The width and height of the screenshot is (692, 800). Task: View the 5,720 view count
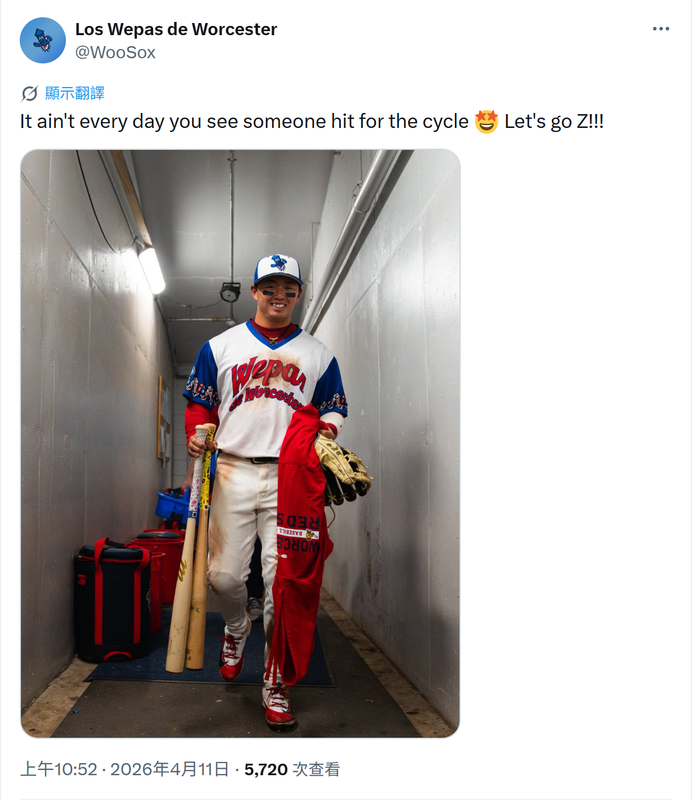(x=266, y=769)
